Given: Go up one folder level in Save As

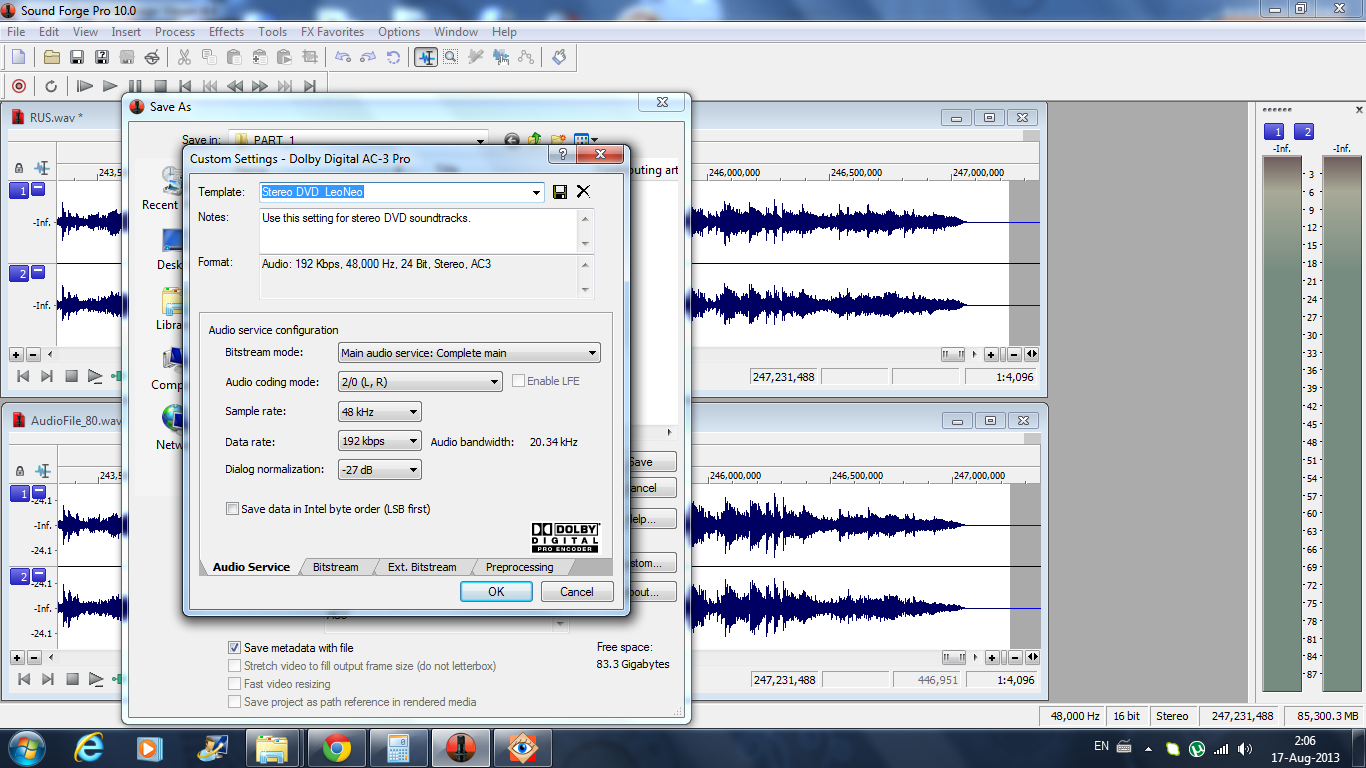Looking at the screenshot, I should 535,140.
